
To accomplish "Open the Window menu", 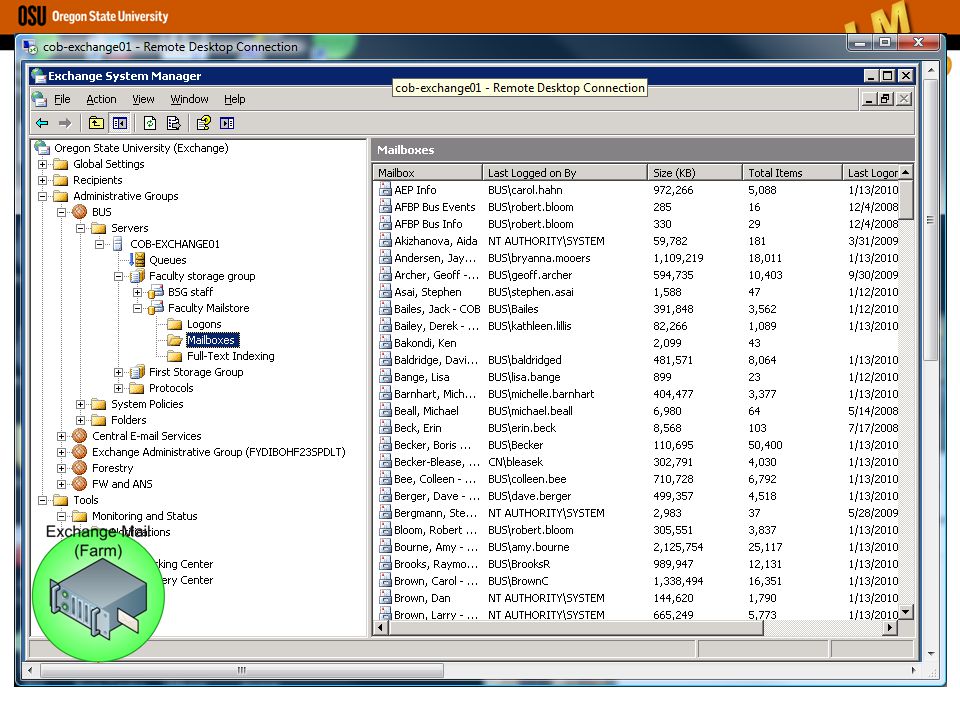I will tap(189, 99).
